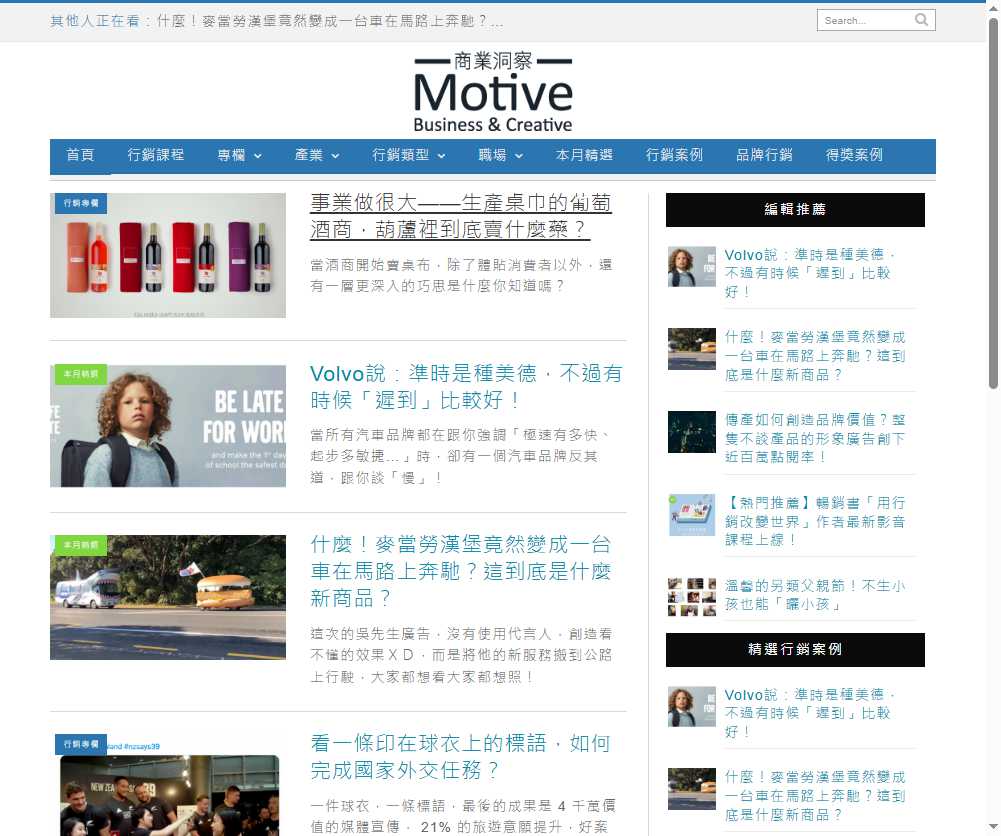Open the 行銷課程 menu item
This screenshot has height=836, width=1001.
point(156,156)
